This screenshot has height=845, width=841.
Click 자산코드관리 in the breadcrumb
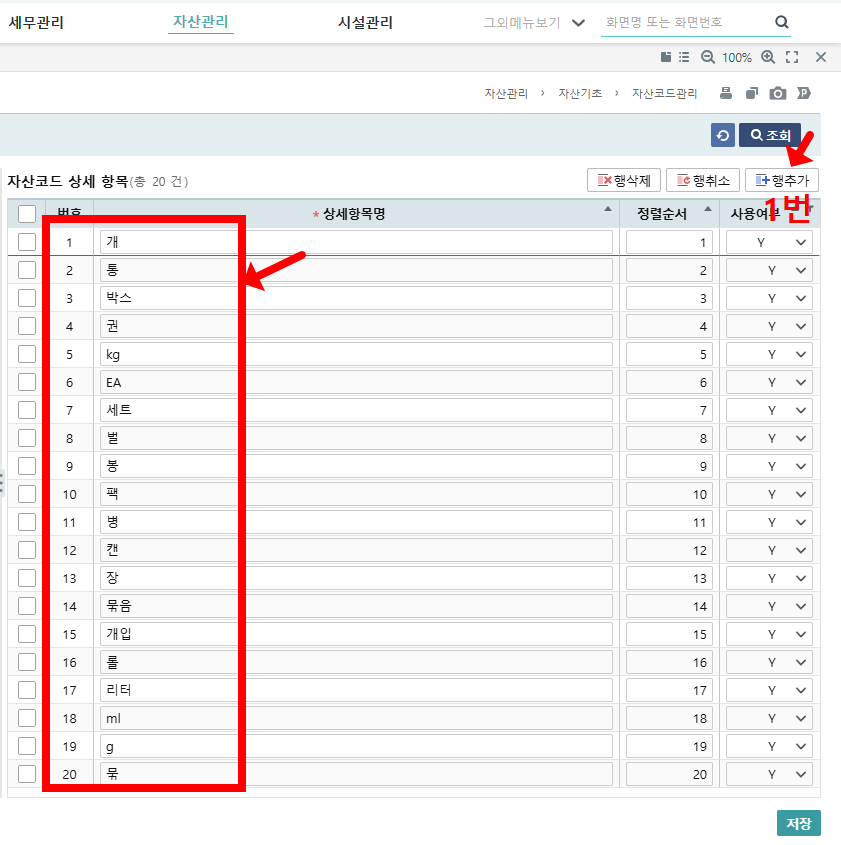[664, 93]
